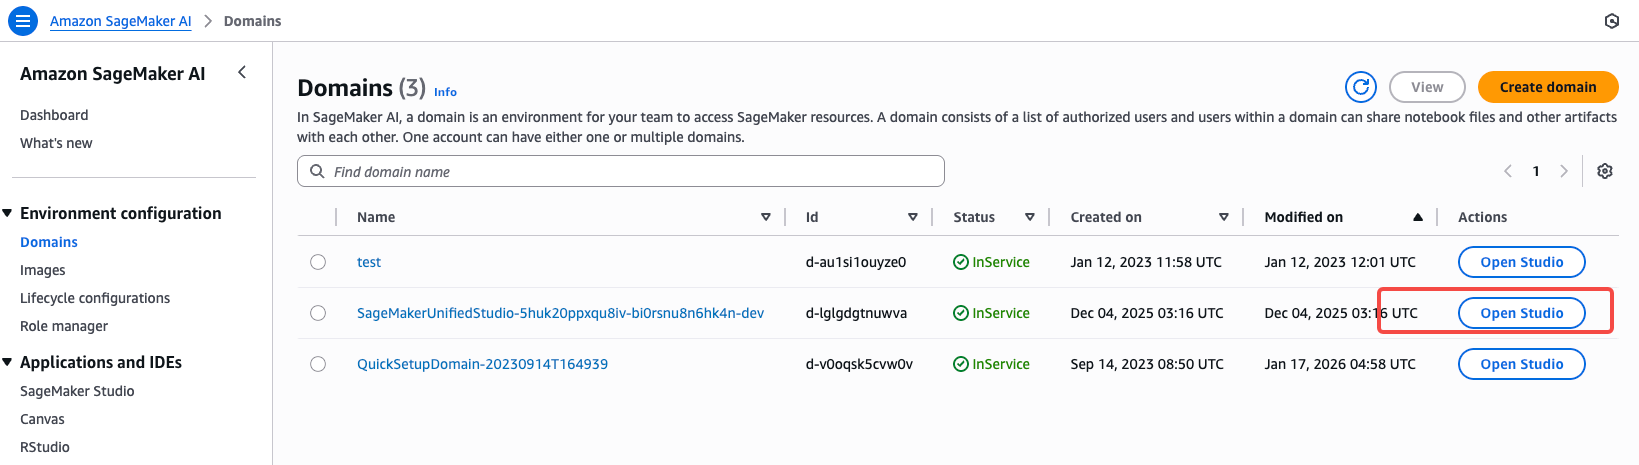1639x465 pixels.
Task: Select the SageMakerUnifiedStudio domain radio button
Action: point(318,313)
